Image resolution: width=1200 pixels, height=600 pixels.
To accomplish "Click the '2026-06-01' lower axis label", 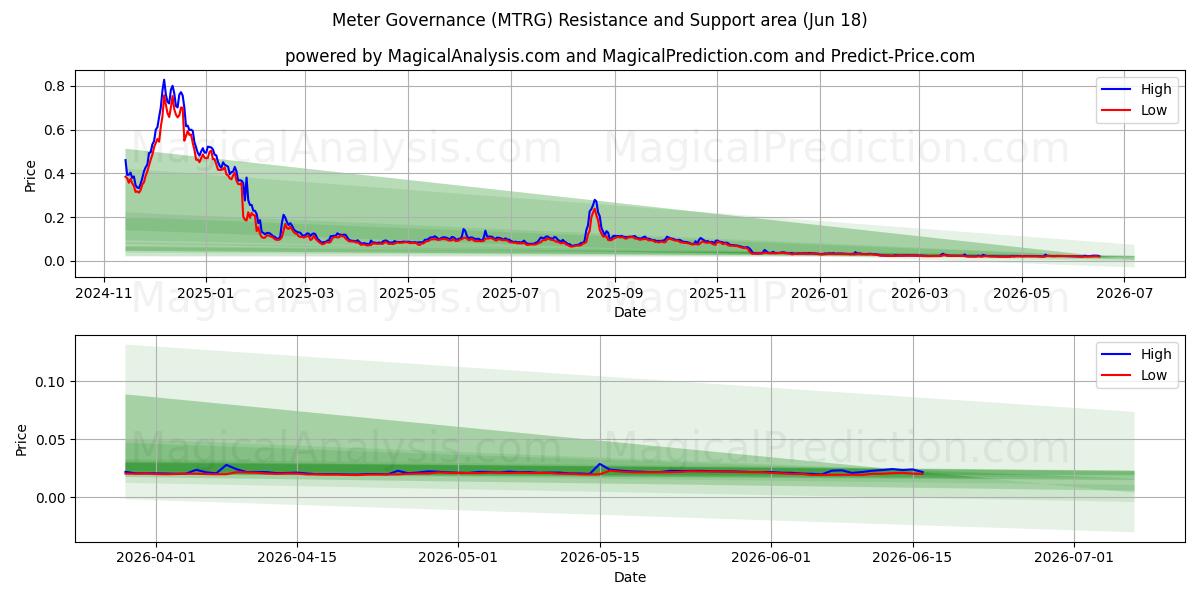I will 772,558.
